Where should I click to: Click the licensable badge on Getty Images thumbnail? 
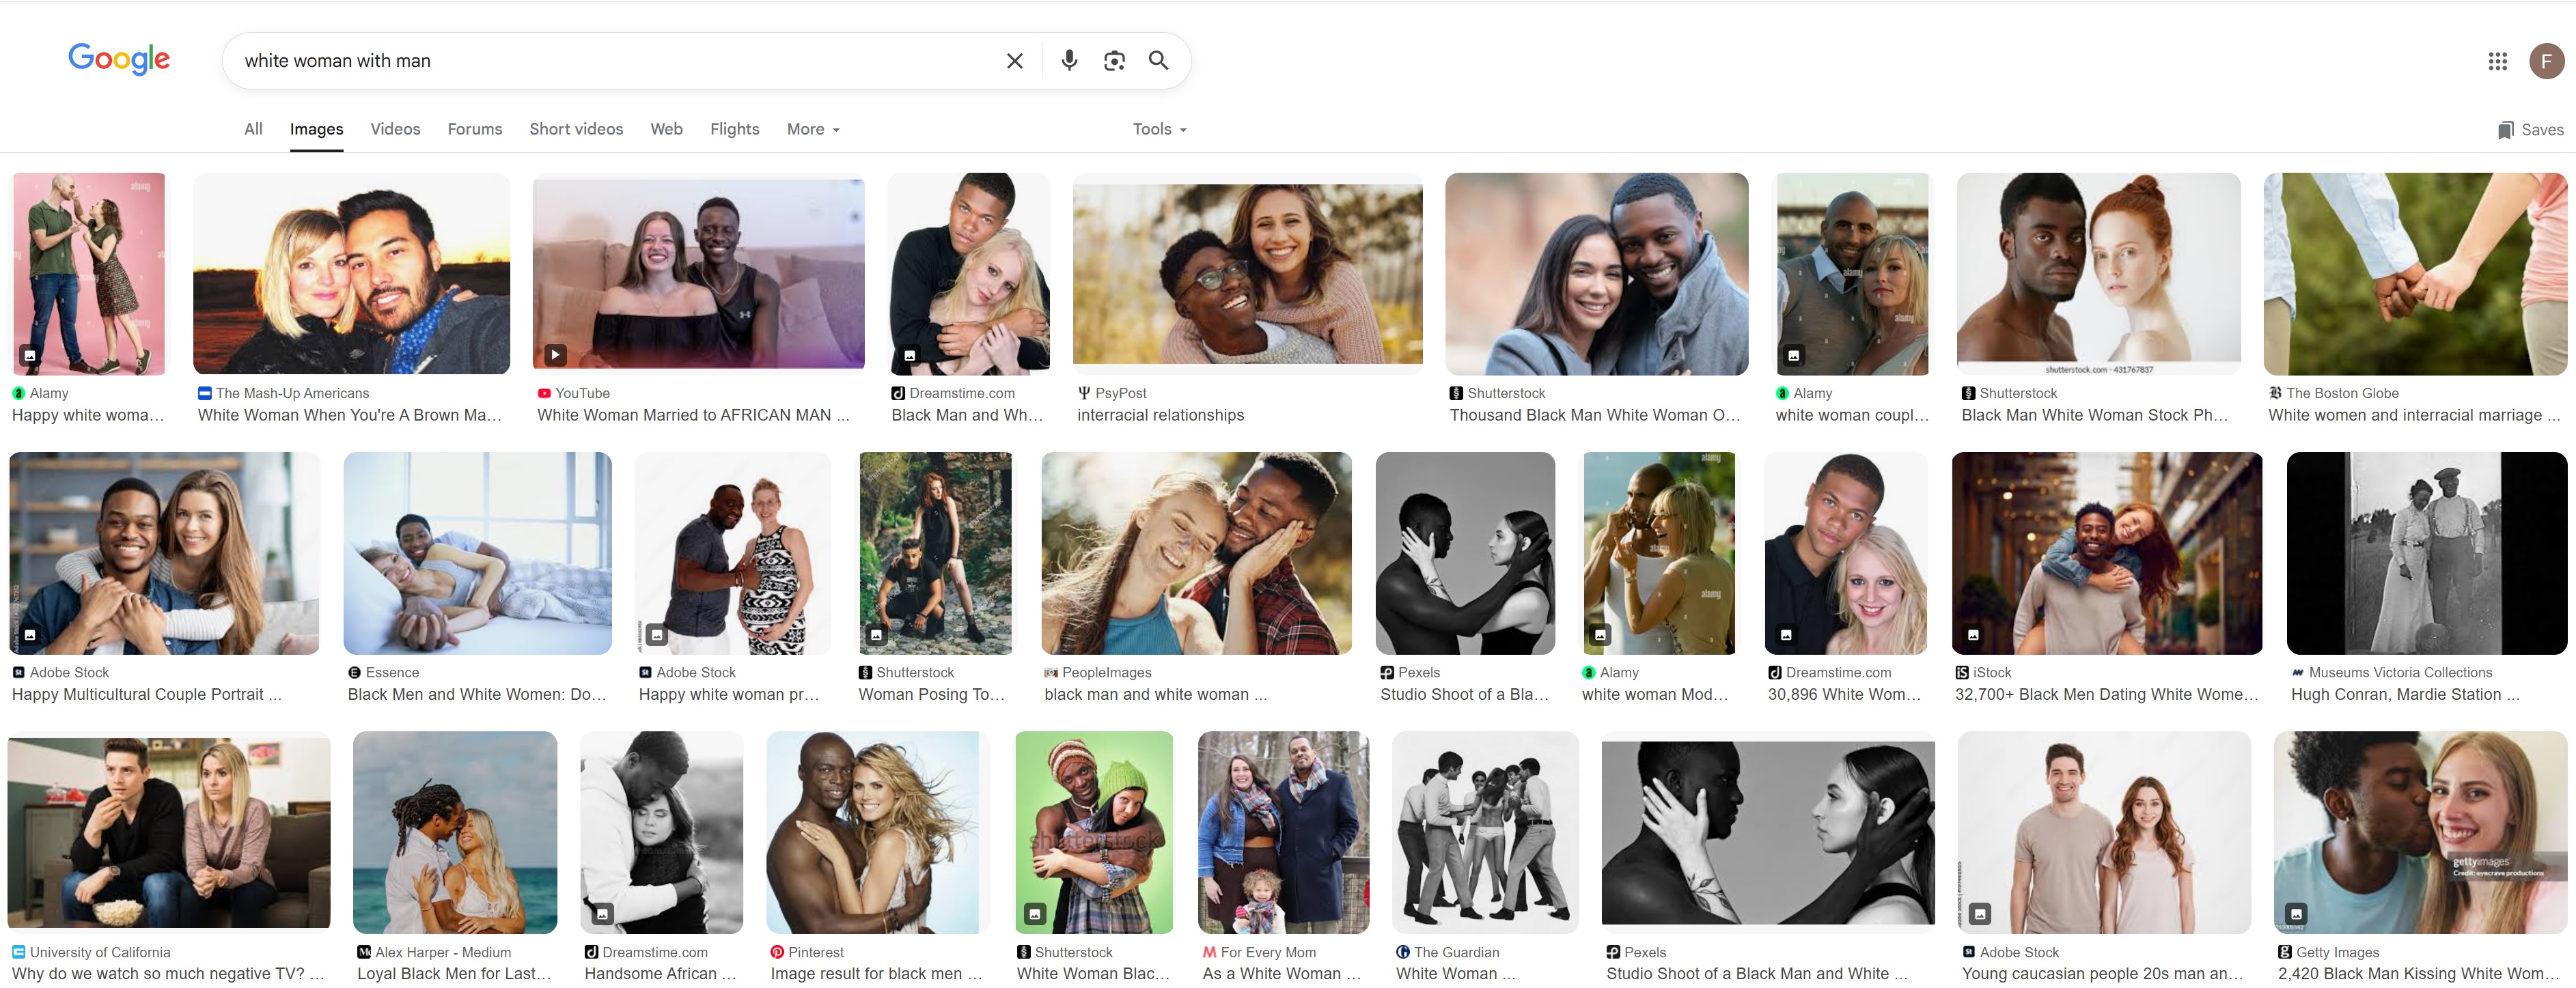point(2296,913)
